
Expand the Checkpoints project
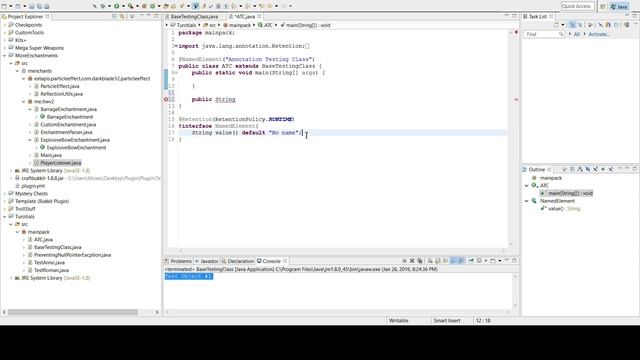point(5,25)
